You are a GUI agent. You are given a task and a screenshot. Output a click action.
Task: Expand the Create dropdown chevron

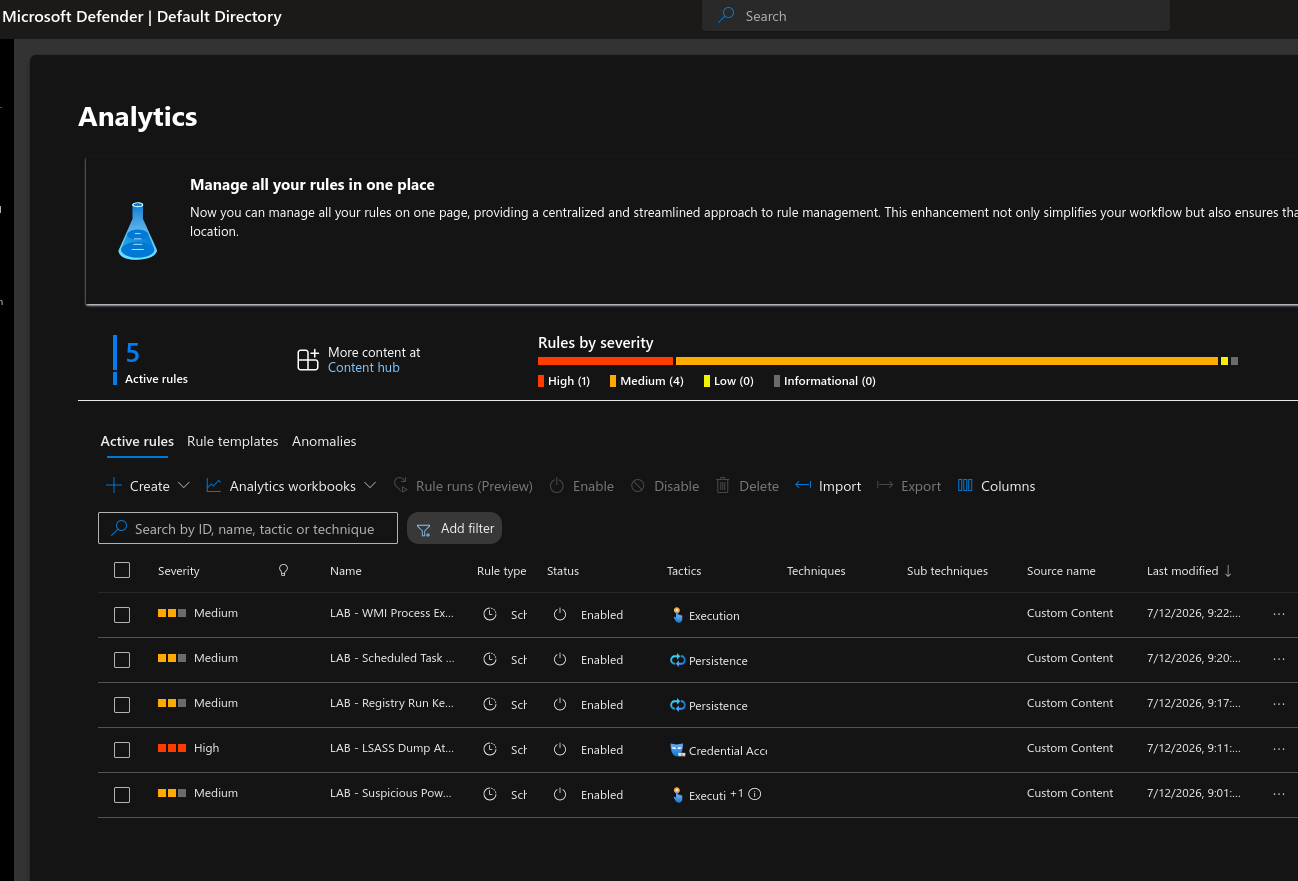click(x=183, y=485)
